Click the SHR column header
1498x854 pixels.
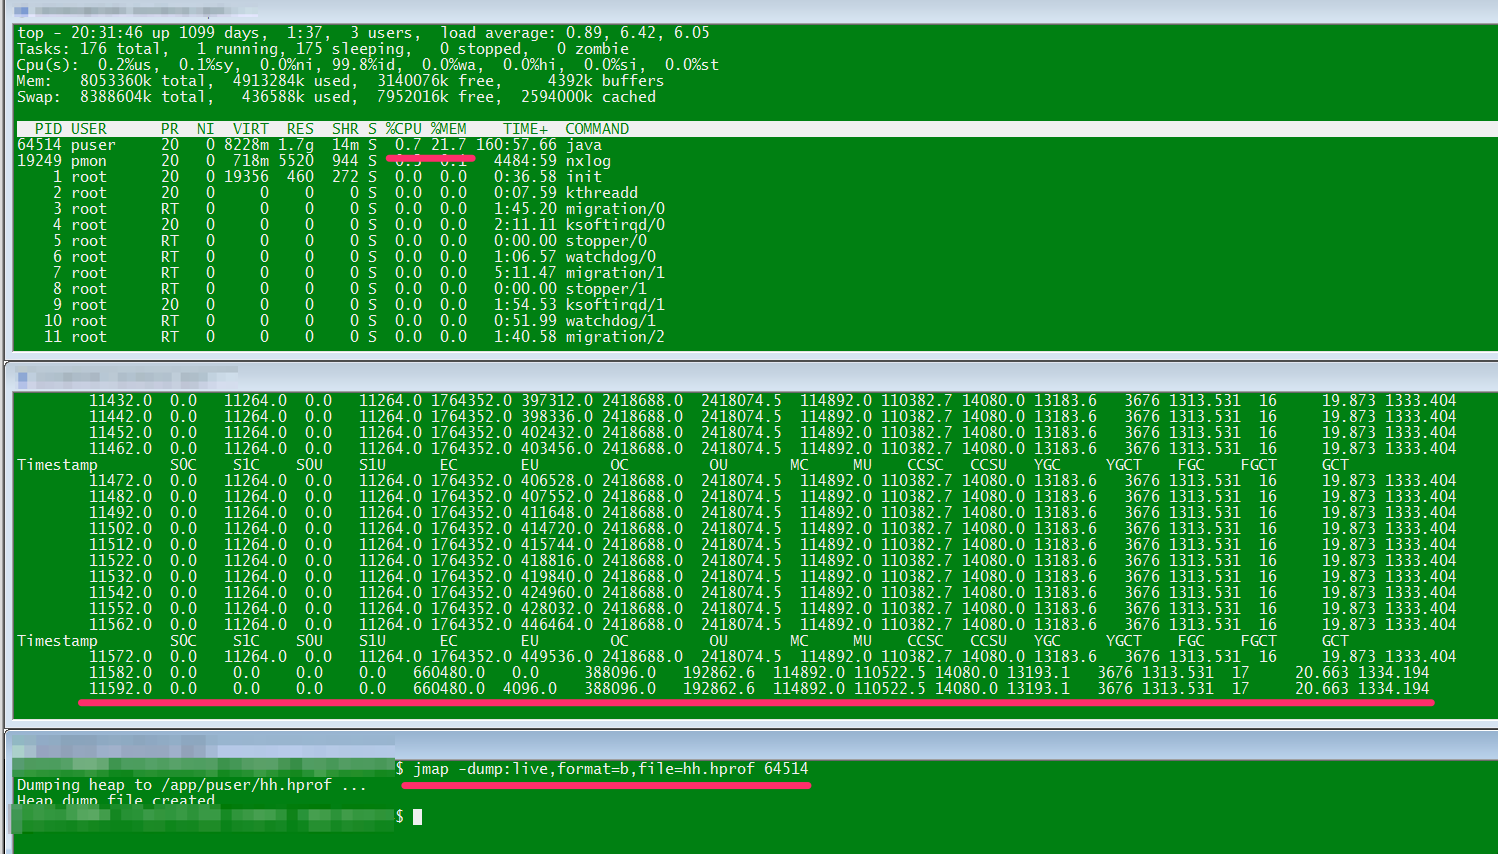click(345, 129)
